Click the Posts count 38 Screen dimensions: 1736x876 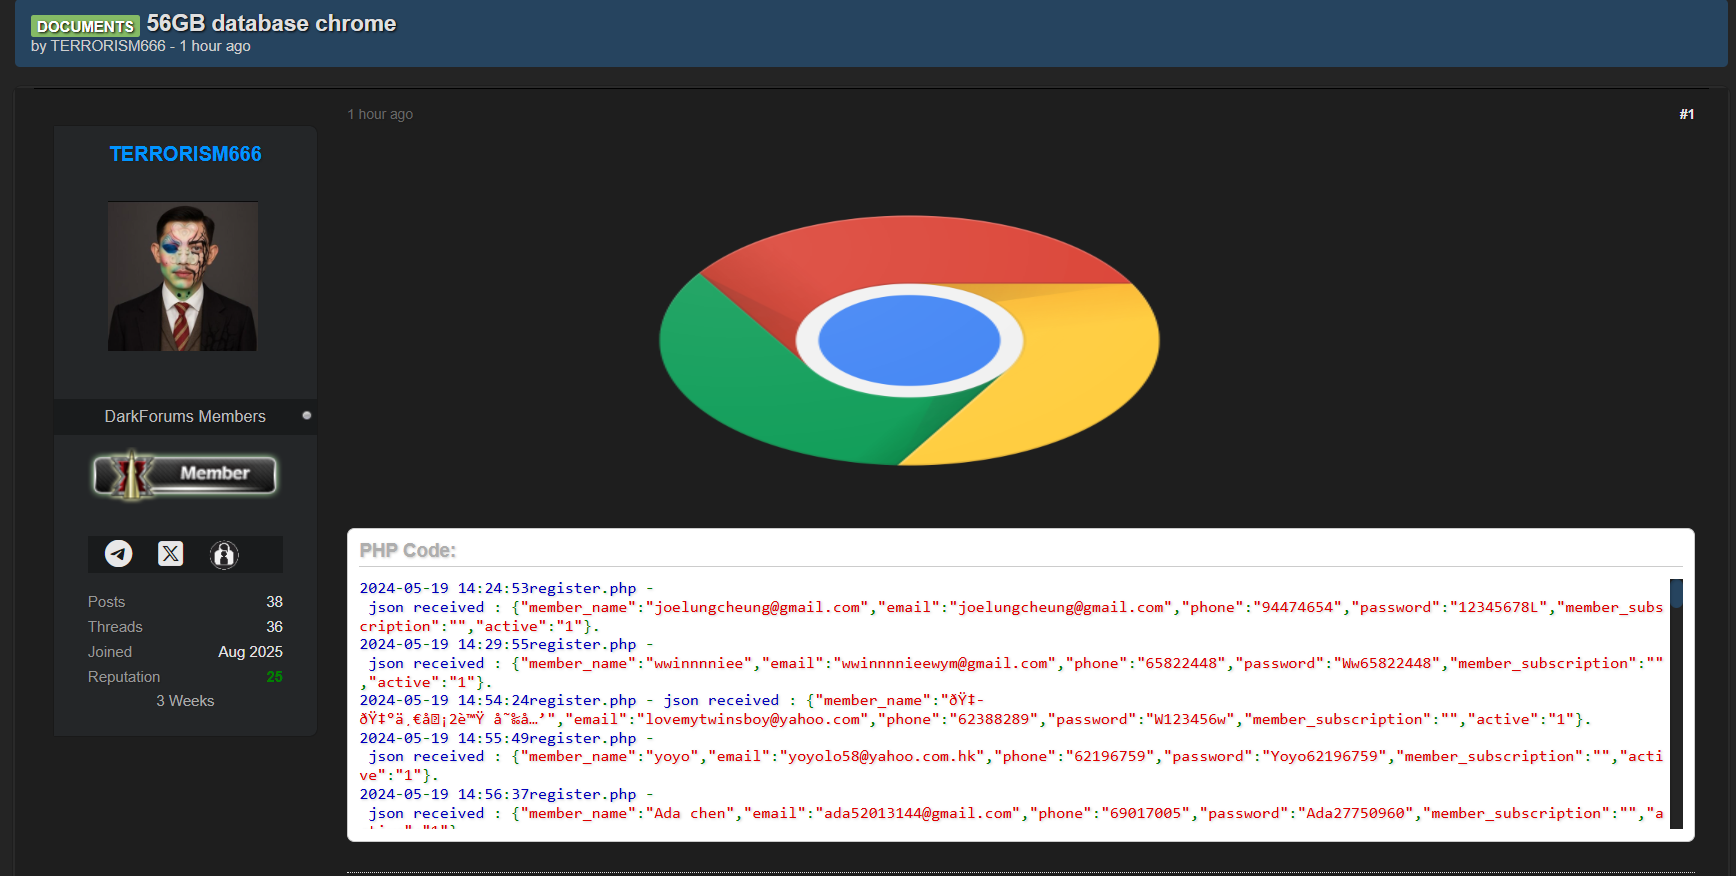(274, 602)
